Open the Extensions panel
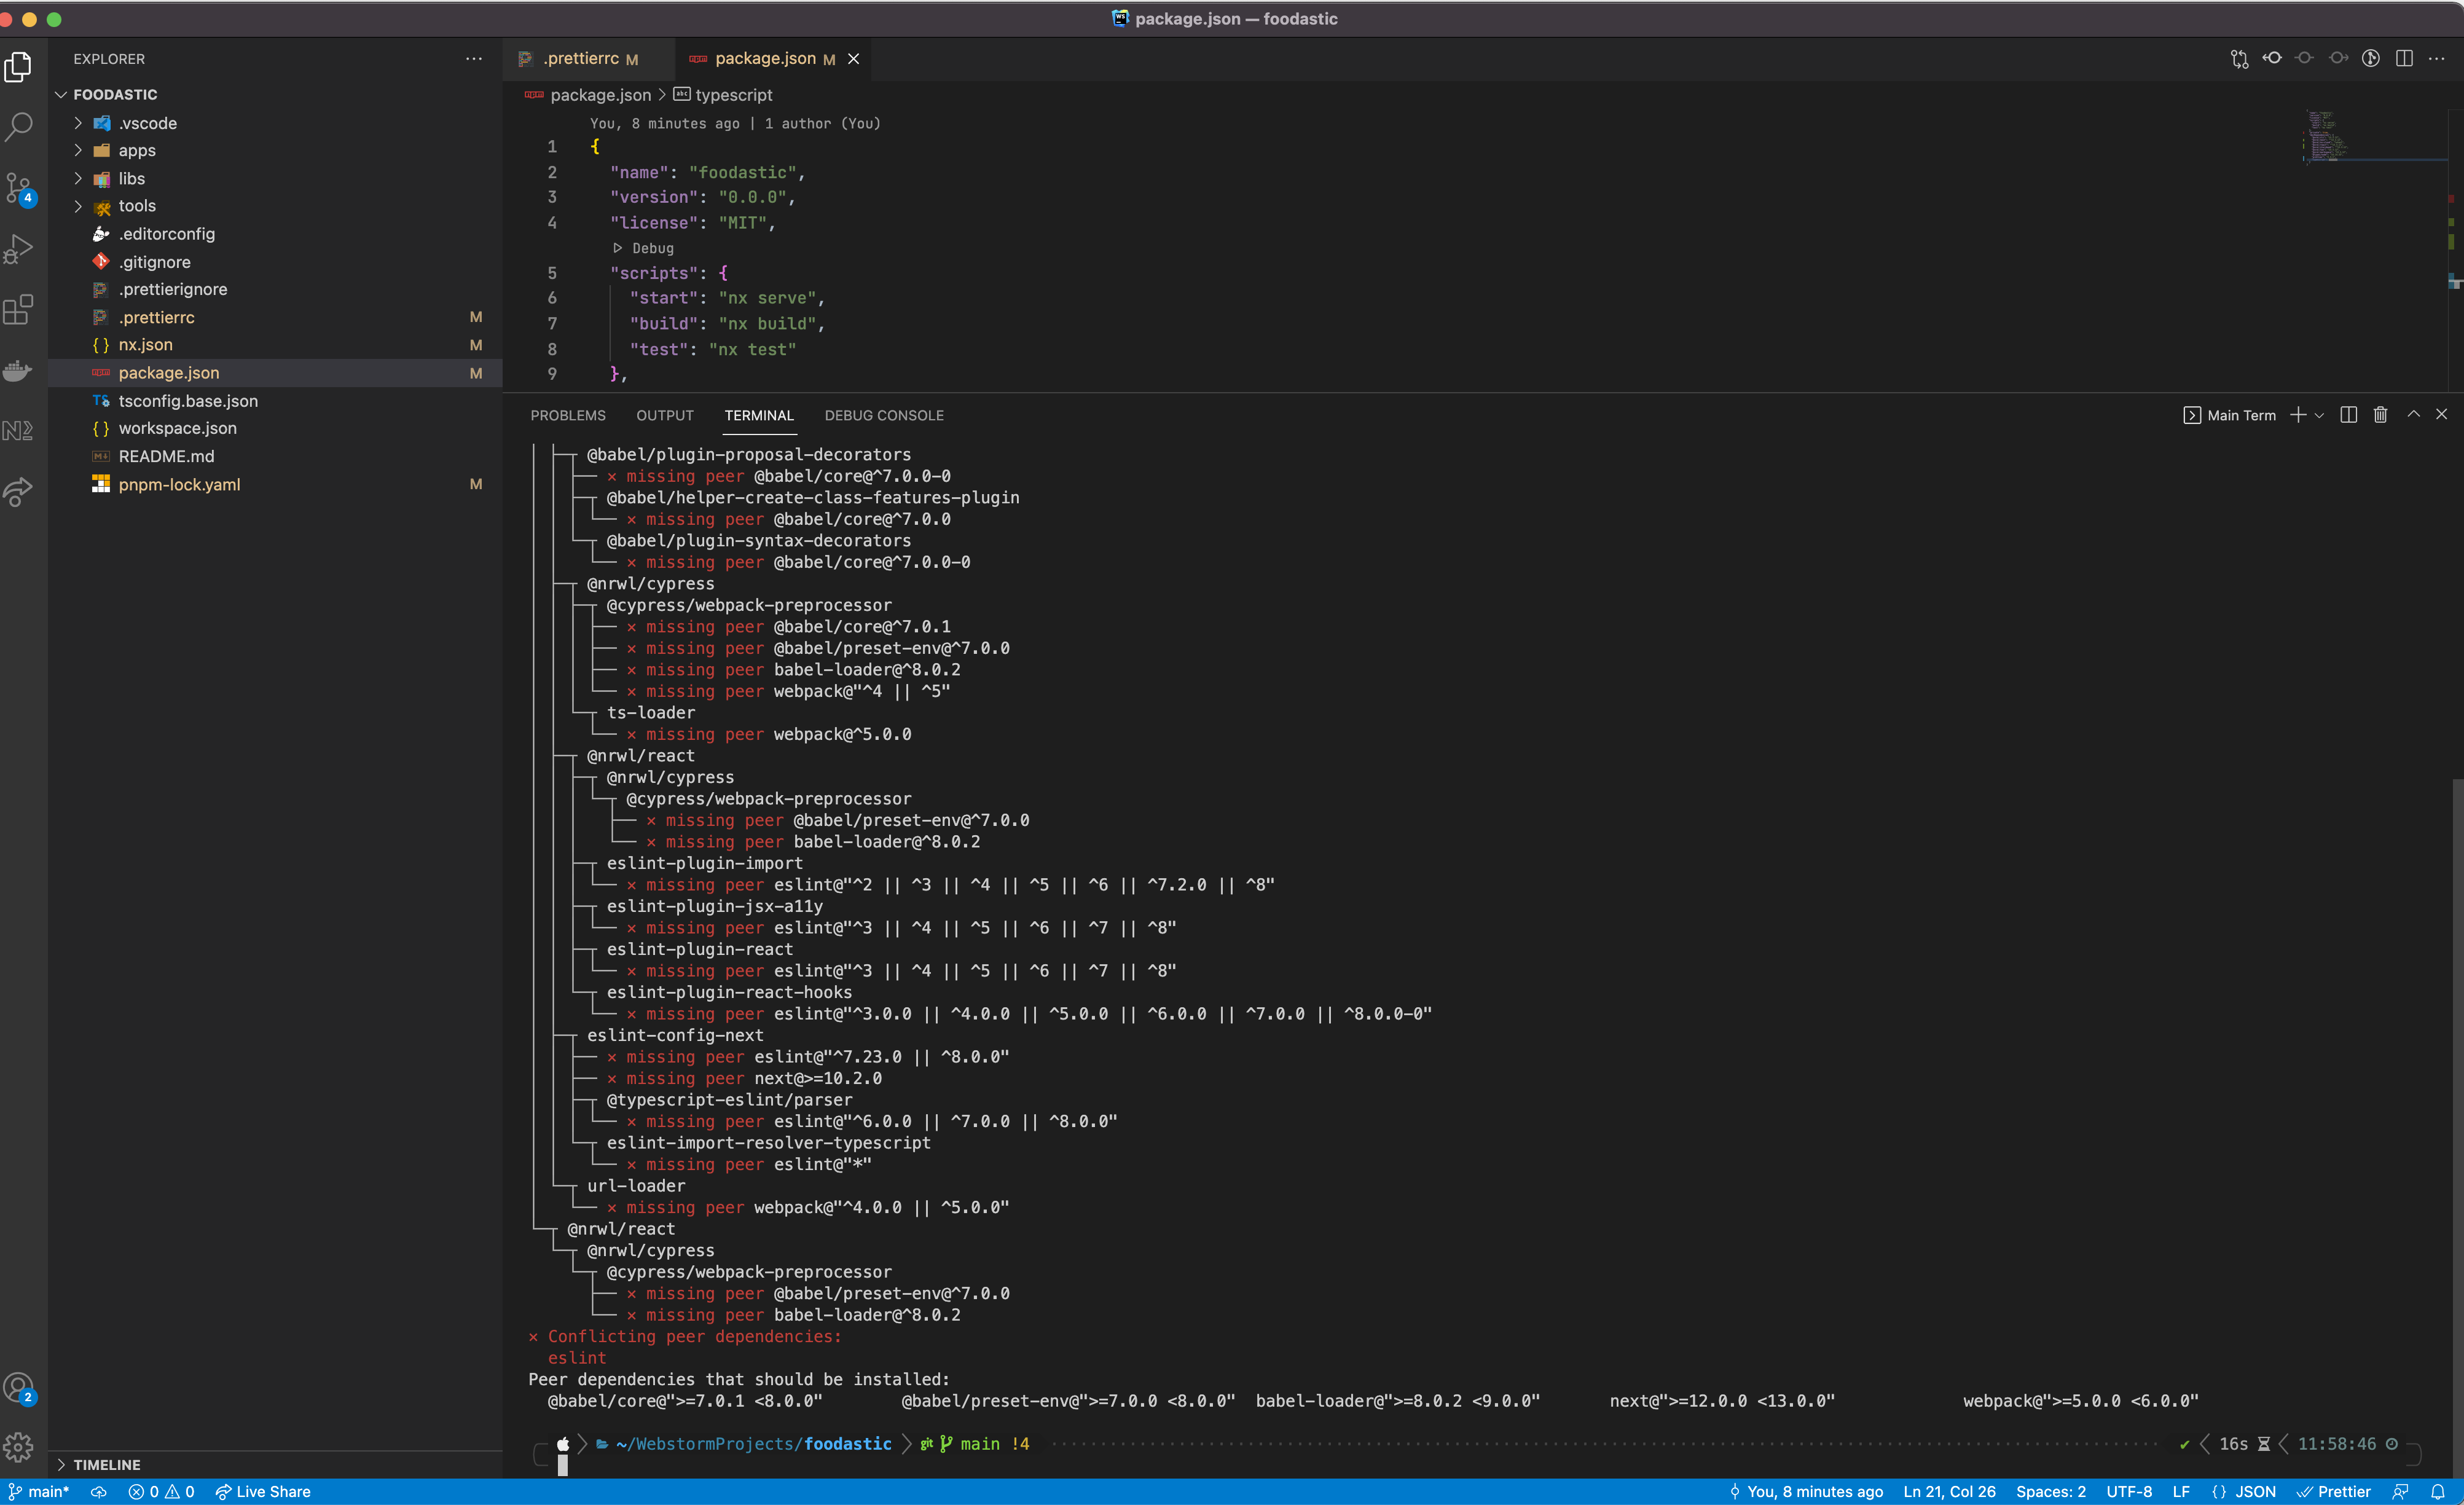Screen dimensions: 2464x1505 pos(20,310)
